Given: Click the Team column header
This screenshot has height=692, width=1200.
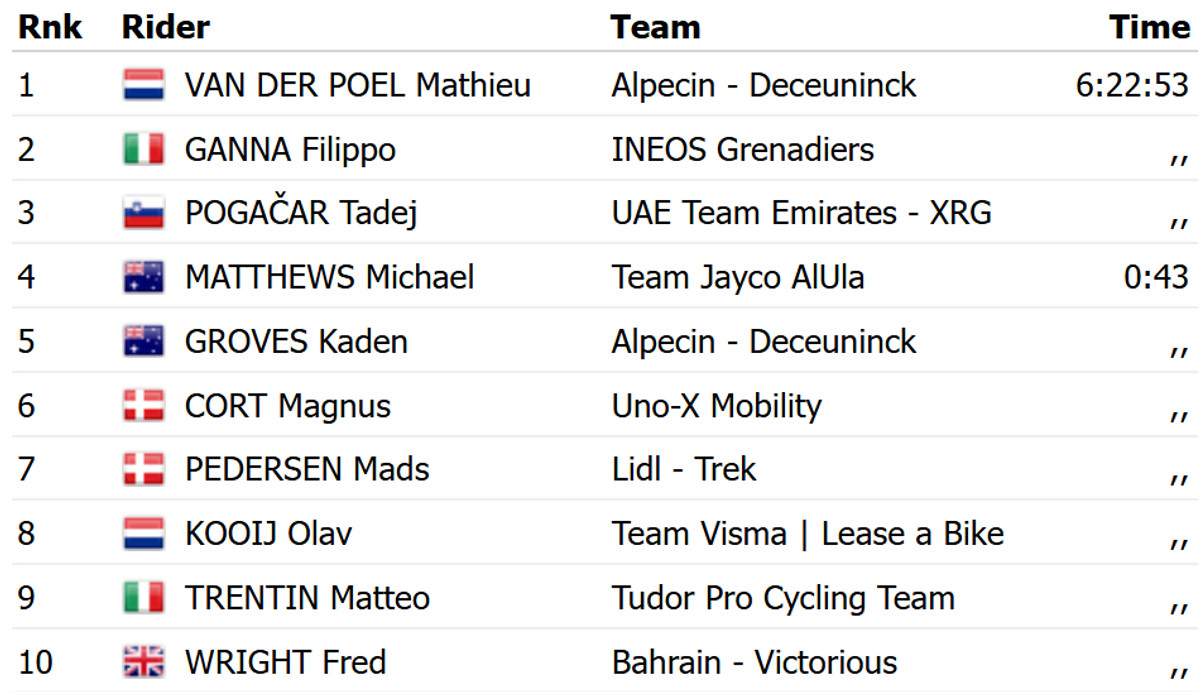Looking at the screenshot, I should click(x=655, y=27).
